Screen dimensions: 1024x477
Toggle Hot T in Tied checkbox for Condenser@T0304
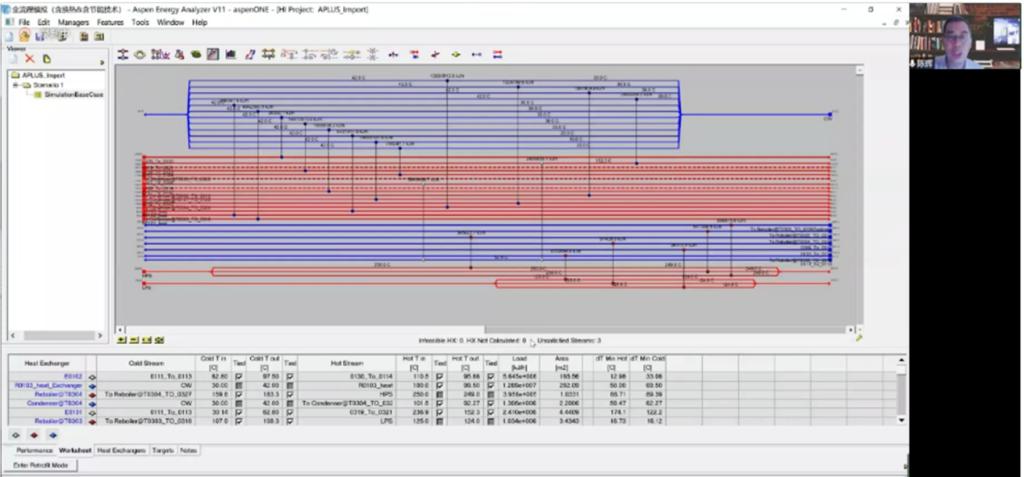[439, 402]
